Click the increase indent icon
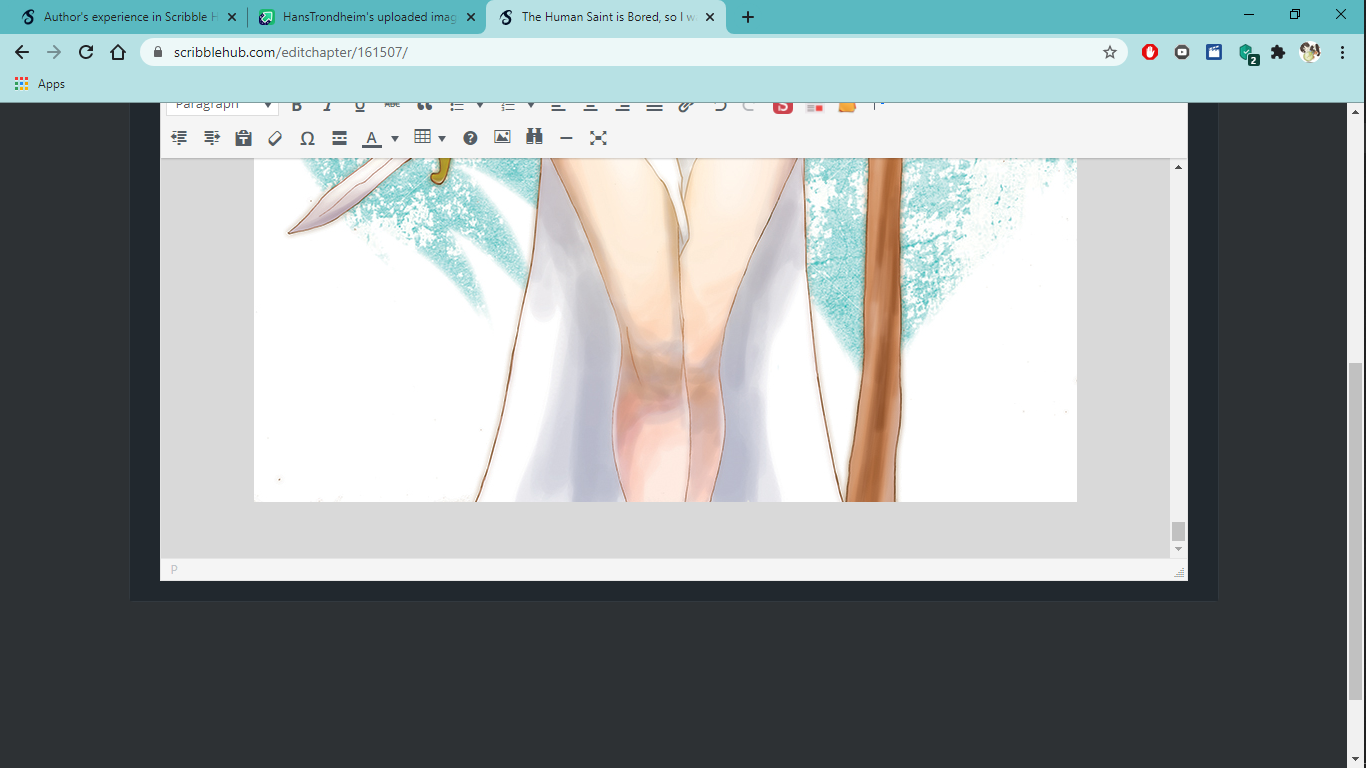1366x768 pixels. click(211, 138)
